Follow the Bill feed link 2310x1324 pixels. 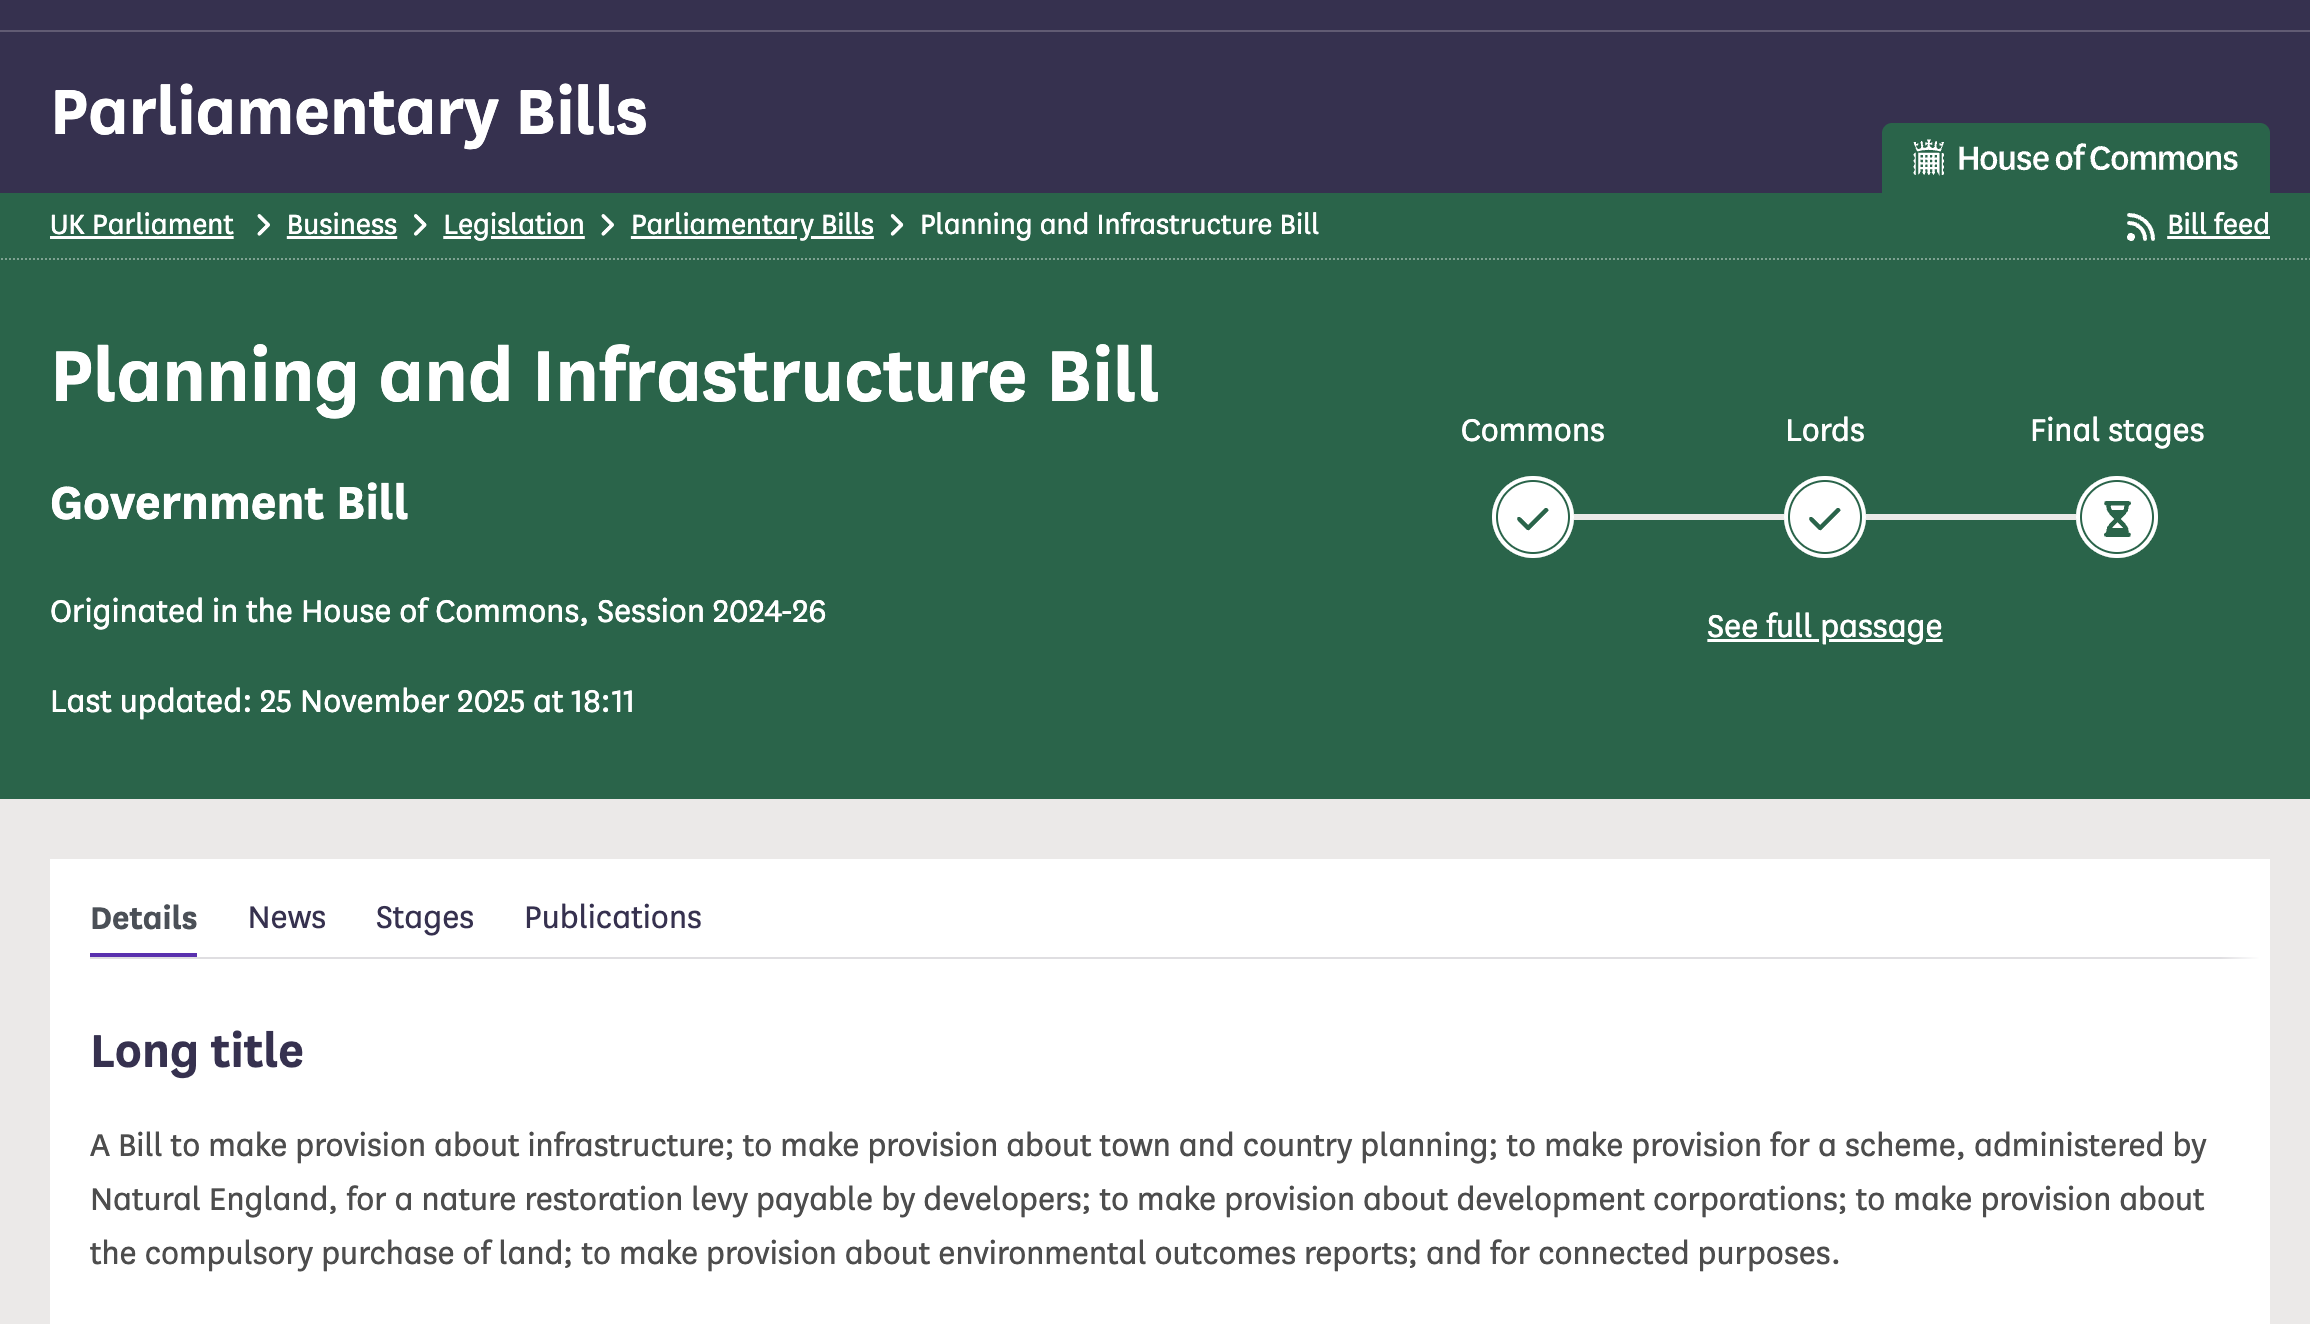click(2216, 226)
